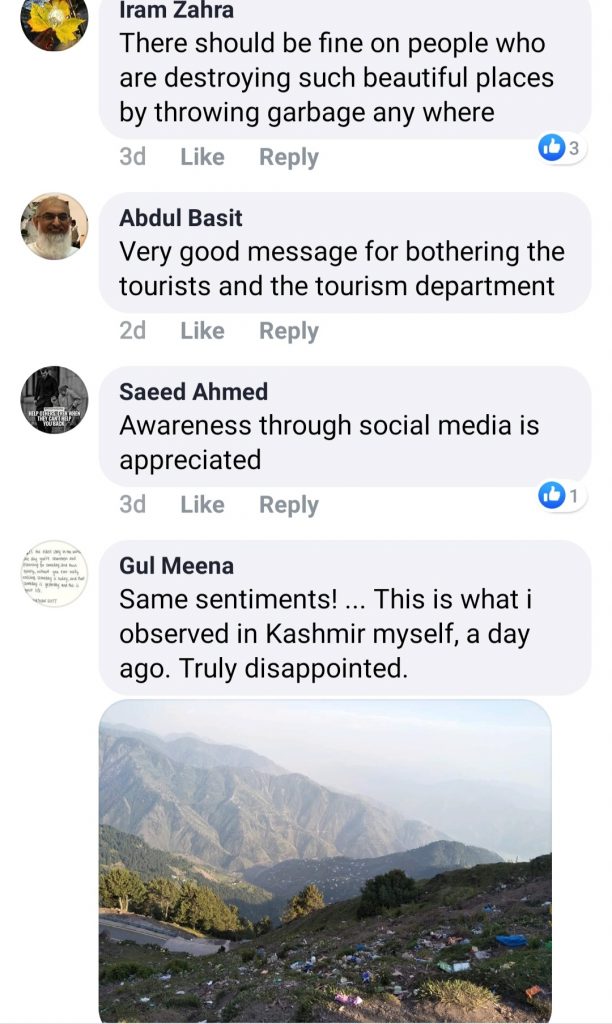This screenshot has height=1024, width=612.
Task: Tap the 3d timestamp on Iram Zahra's comment
Action: [132, 157]
